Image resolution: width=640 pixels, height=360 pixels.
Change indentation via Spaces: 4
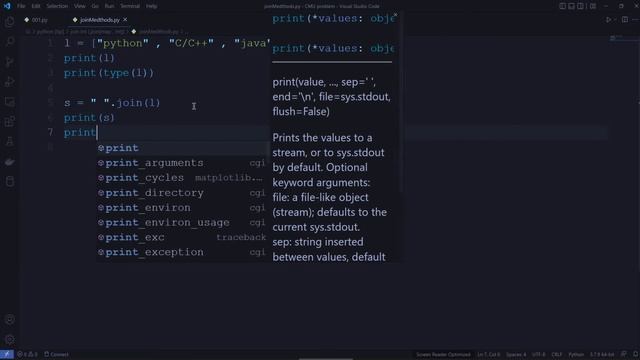[516, 354]
